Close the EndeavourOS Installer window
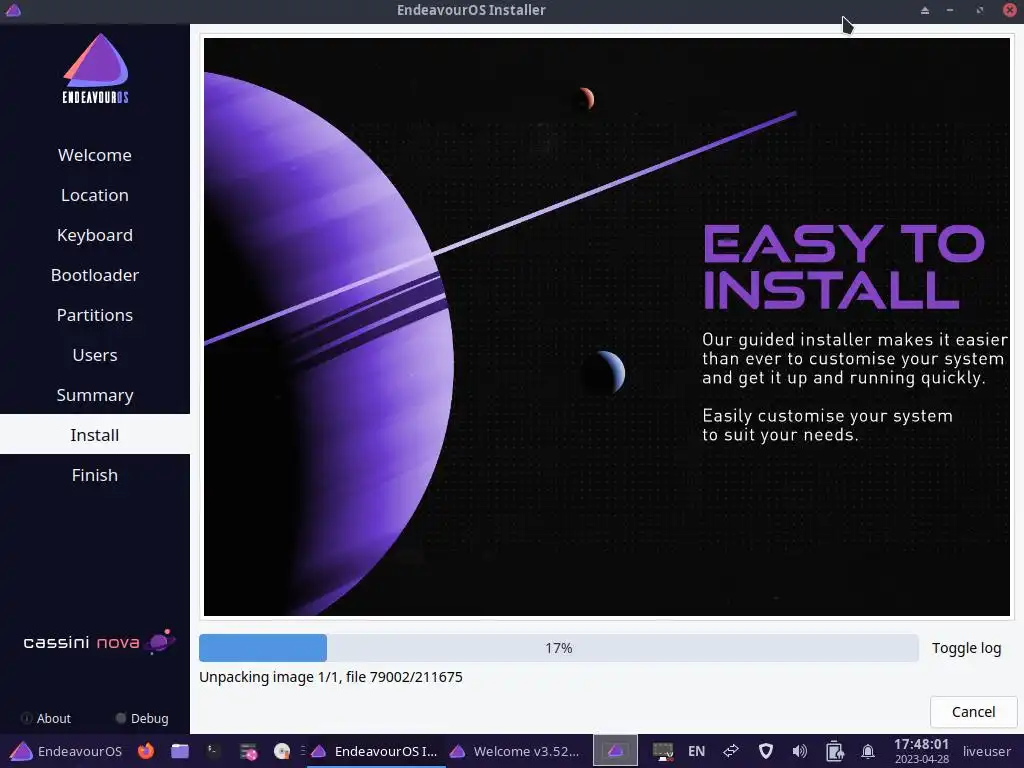The image size is (1024, 768). pos(1009,10)
